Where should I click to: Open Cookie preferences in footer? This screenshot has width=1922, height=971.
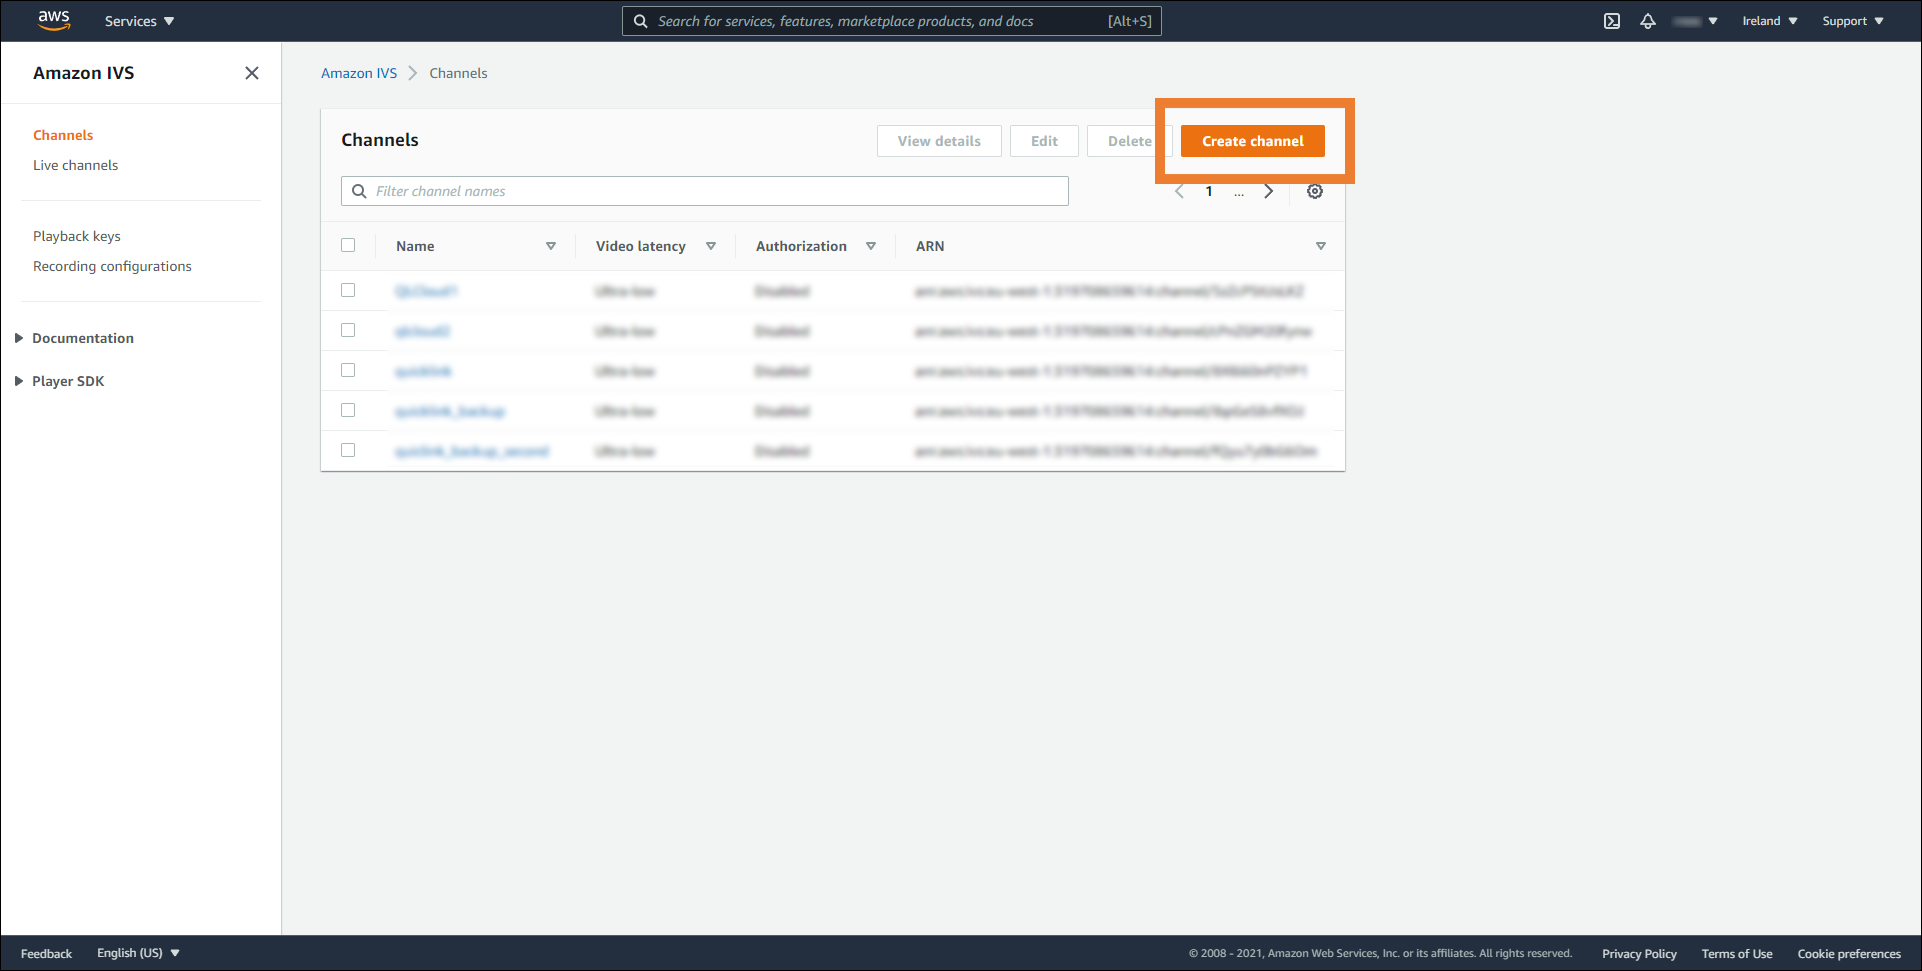coord(1849,953)
